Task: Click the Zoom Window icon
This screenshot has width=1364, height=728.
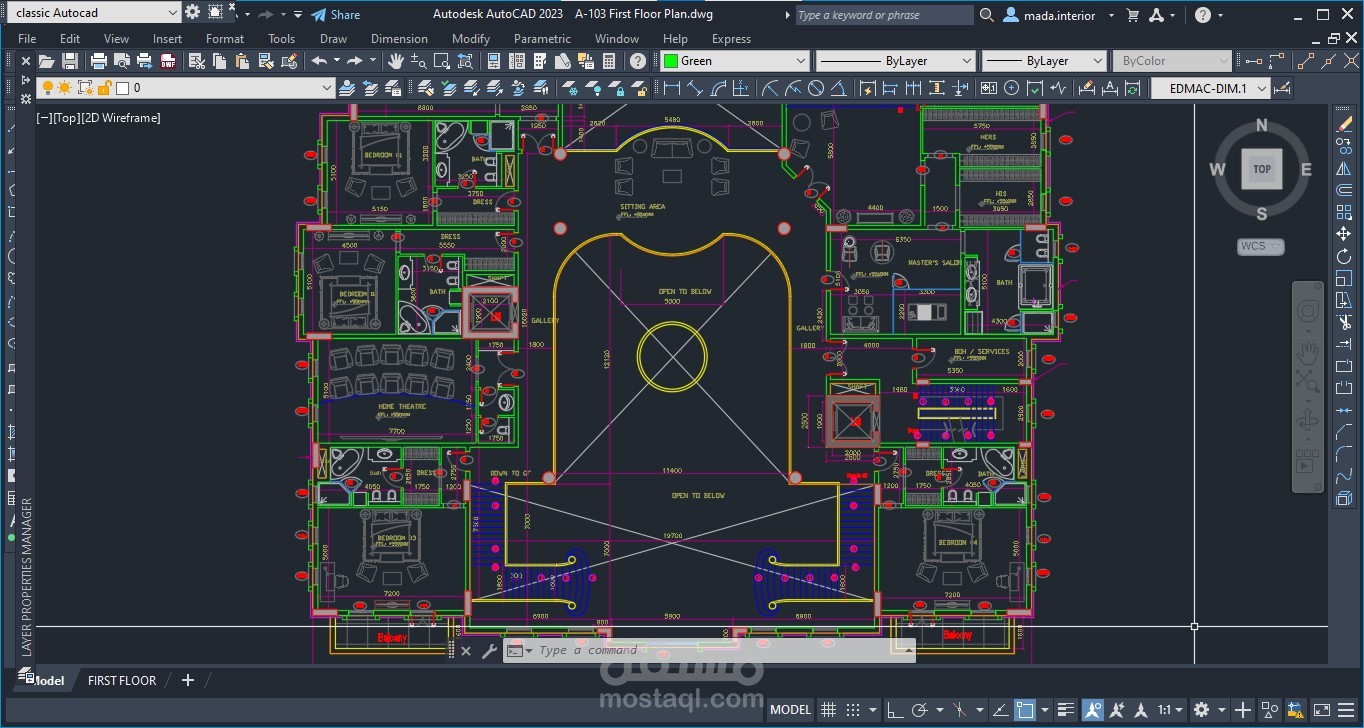Action: pos(443,61)
